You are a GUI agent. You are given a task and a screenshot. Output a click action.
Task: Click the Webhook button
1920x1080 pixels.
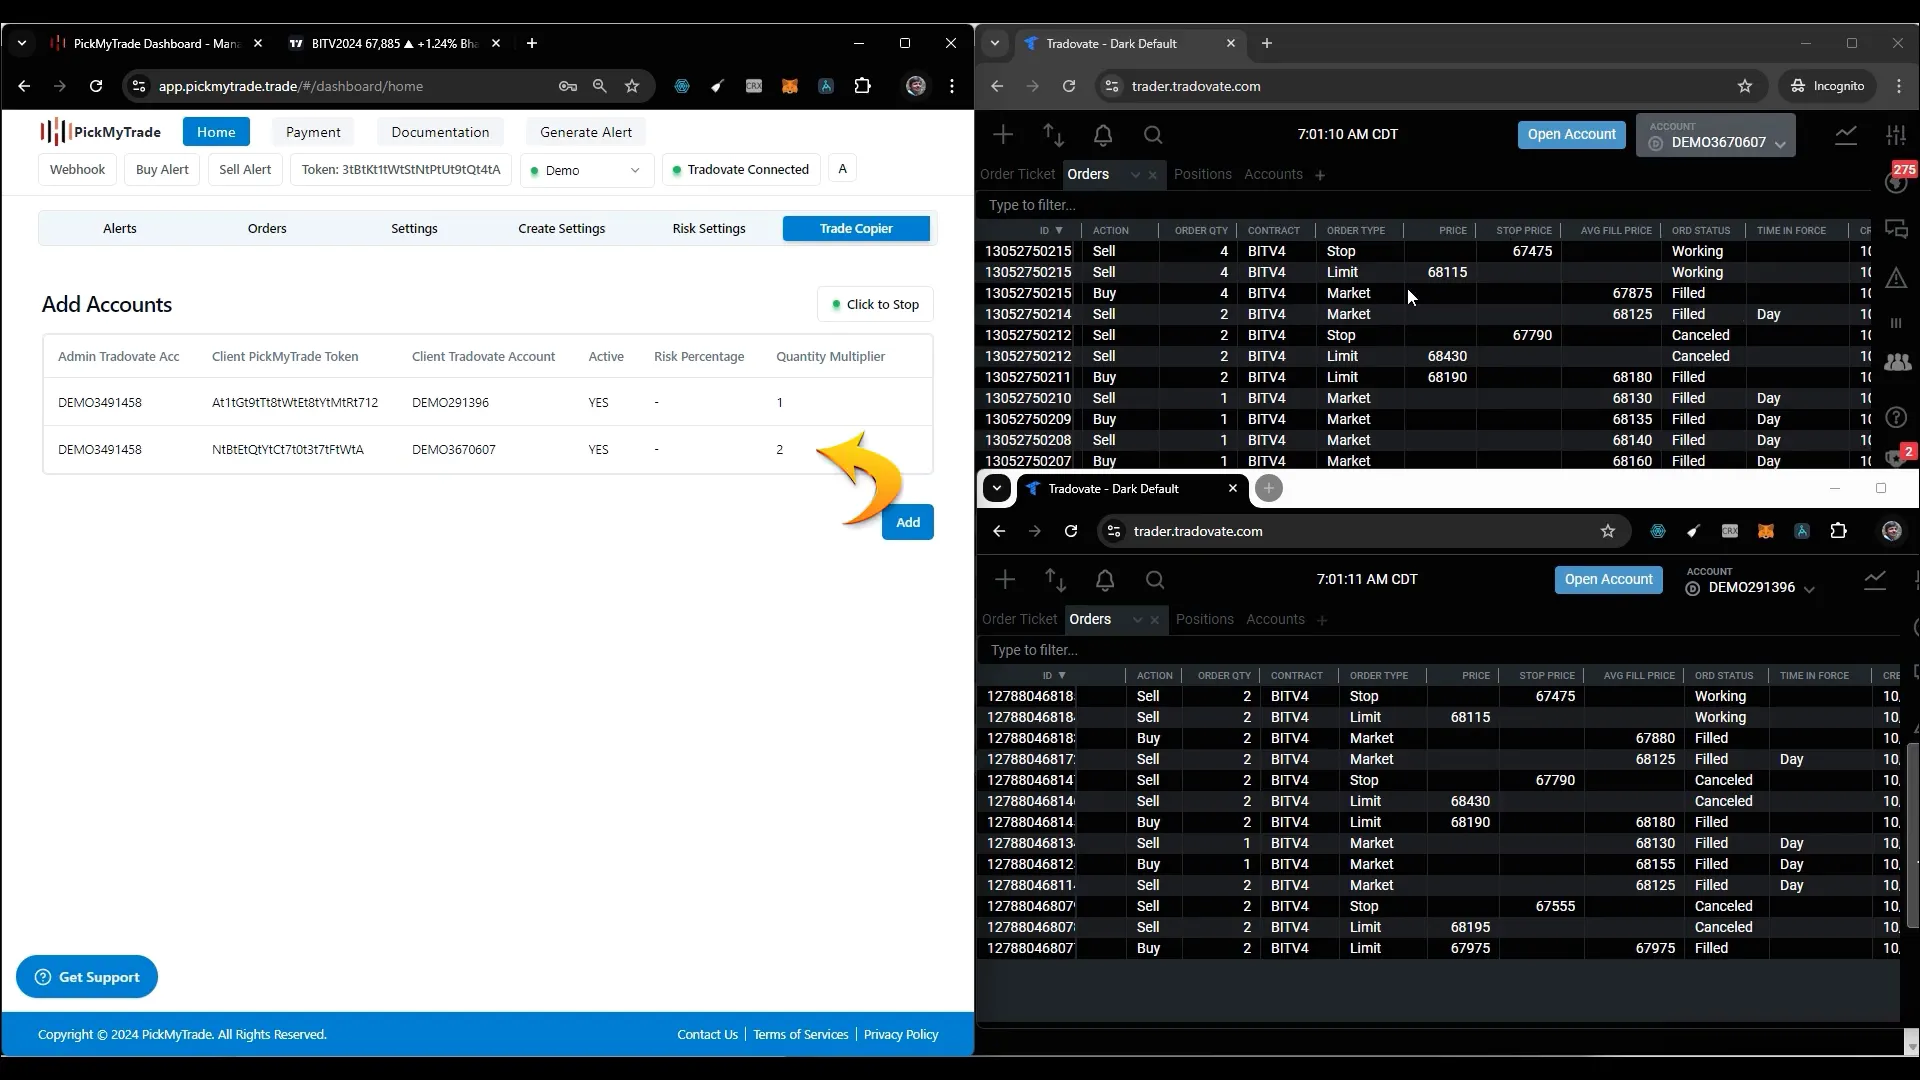pyautogui.click(x=77, y=169)
